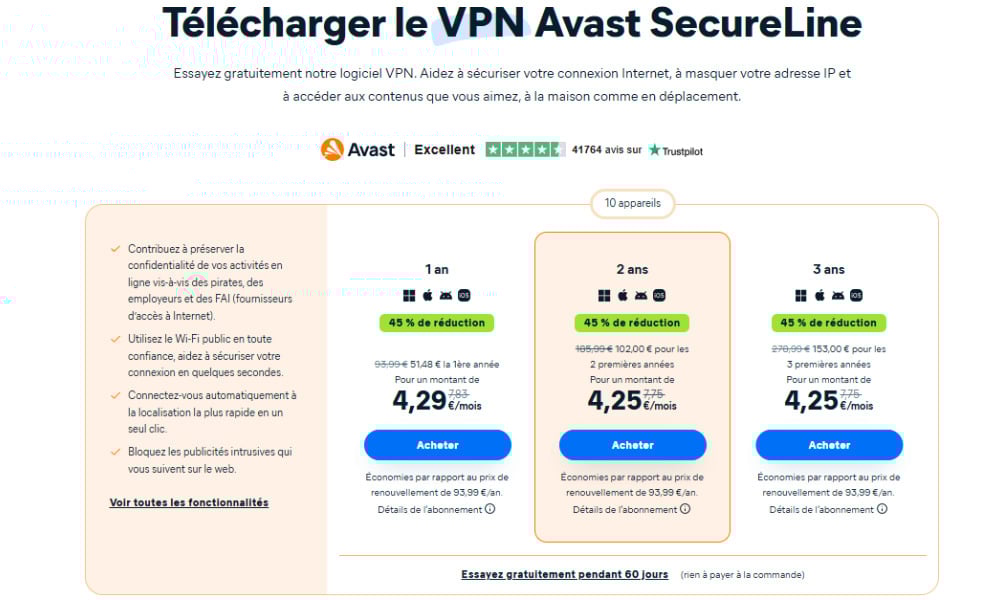
Task: Click the Windows icon under 1 an
Action: [x=409, y=295]
